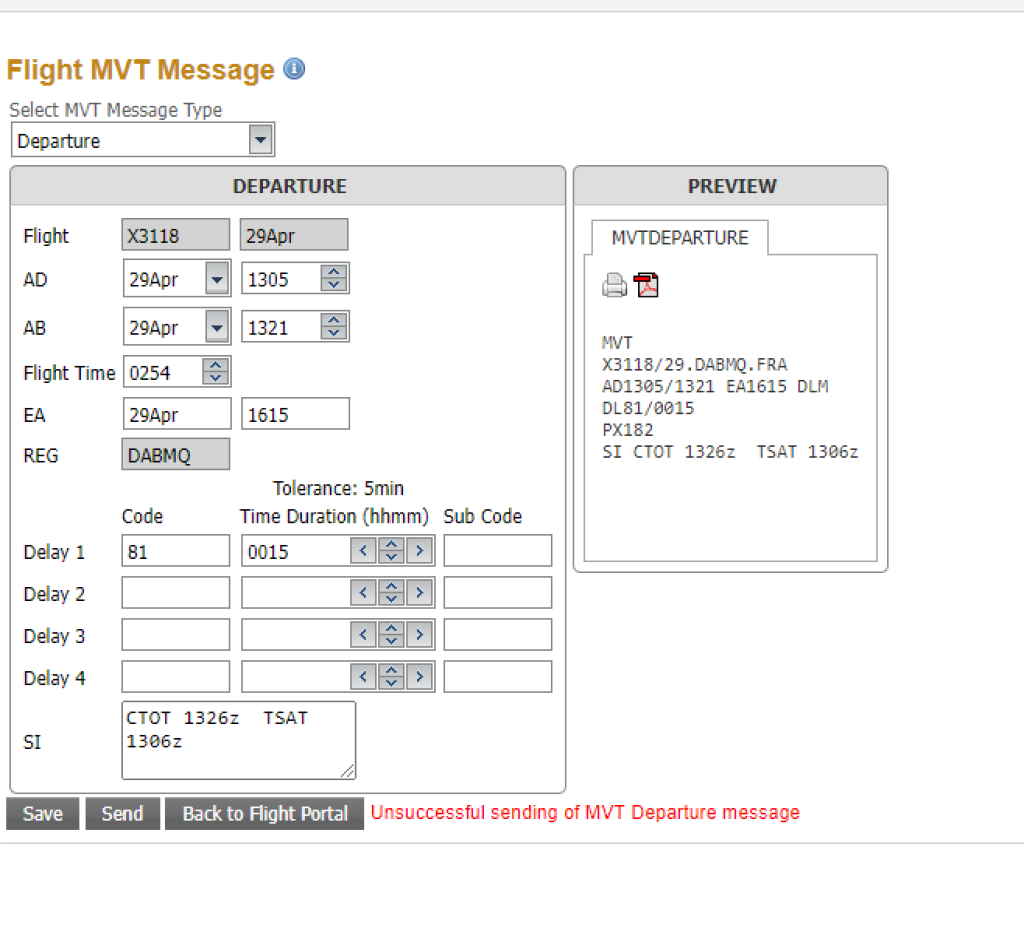Viewport: 1024px width, 928px height.
Task: Click the Delay 1 right arrow button
Action: 421,551
